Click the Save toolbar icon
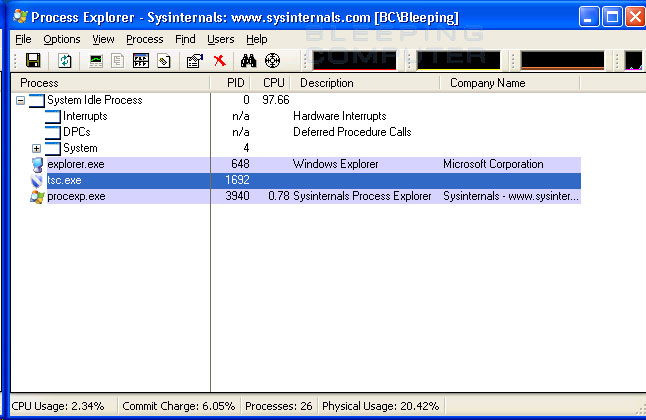Image resolution: width=646 pixels, height=420 pixels. tap(33, 61)
